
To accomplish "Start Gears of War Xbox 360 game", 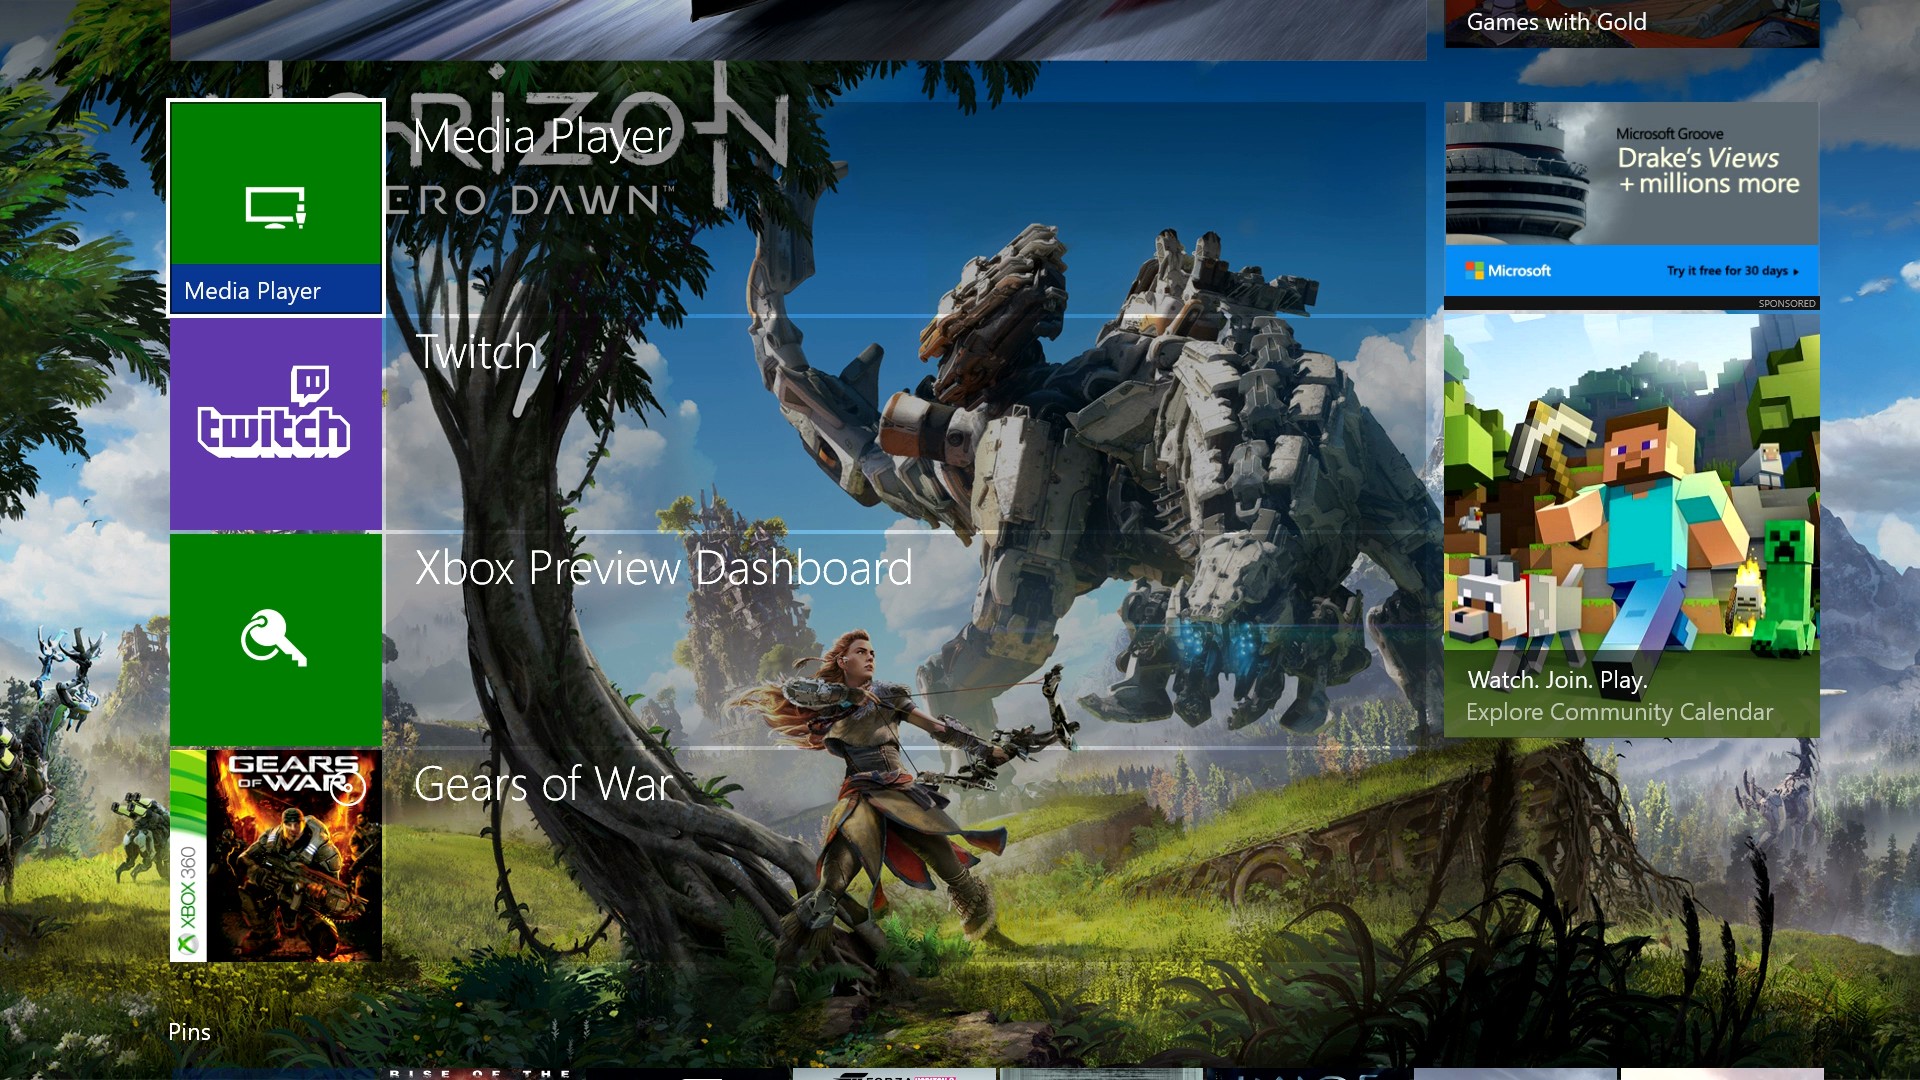I will 276,856.
